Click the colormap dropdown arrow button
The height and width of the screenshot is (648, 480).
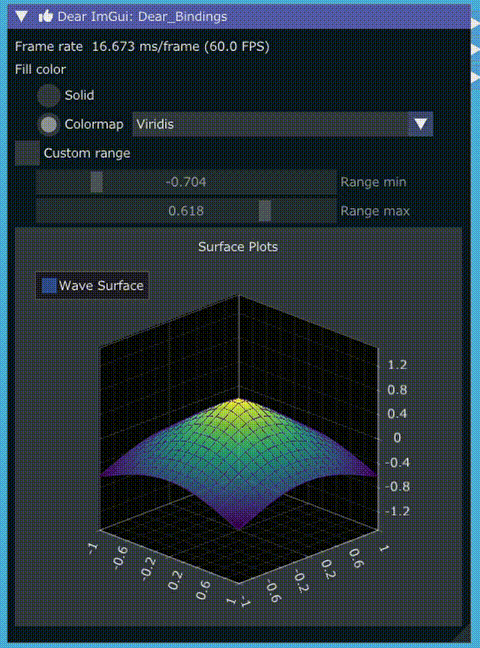pos(420,124)
